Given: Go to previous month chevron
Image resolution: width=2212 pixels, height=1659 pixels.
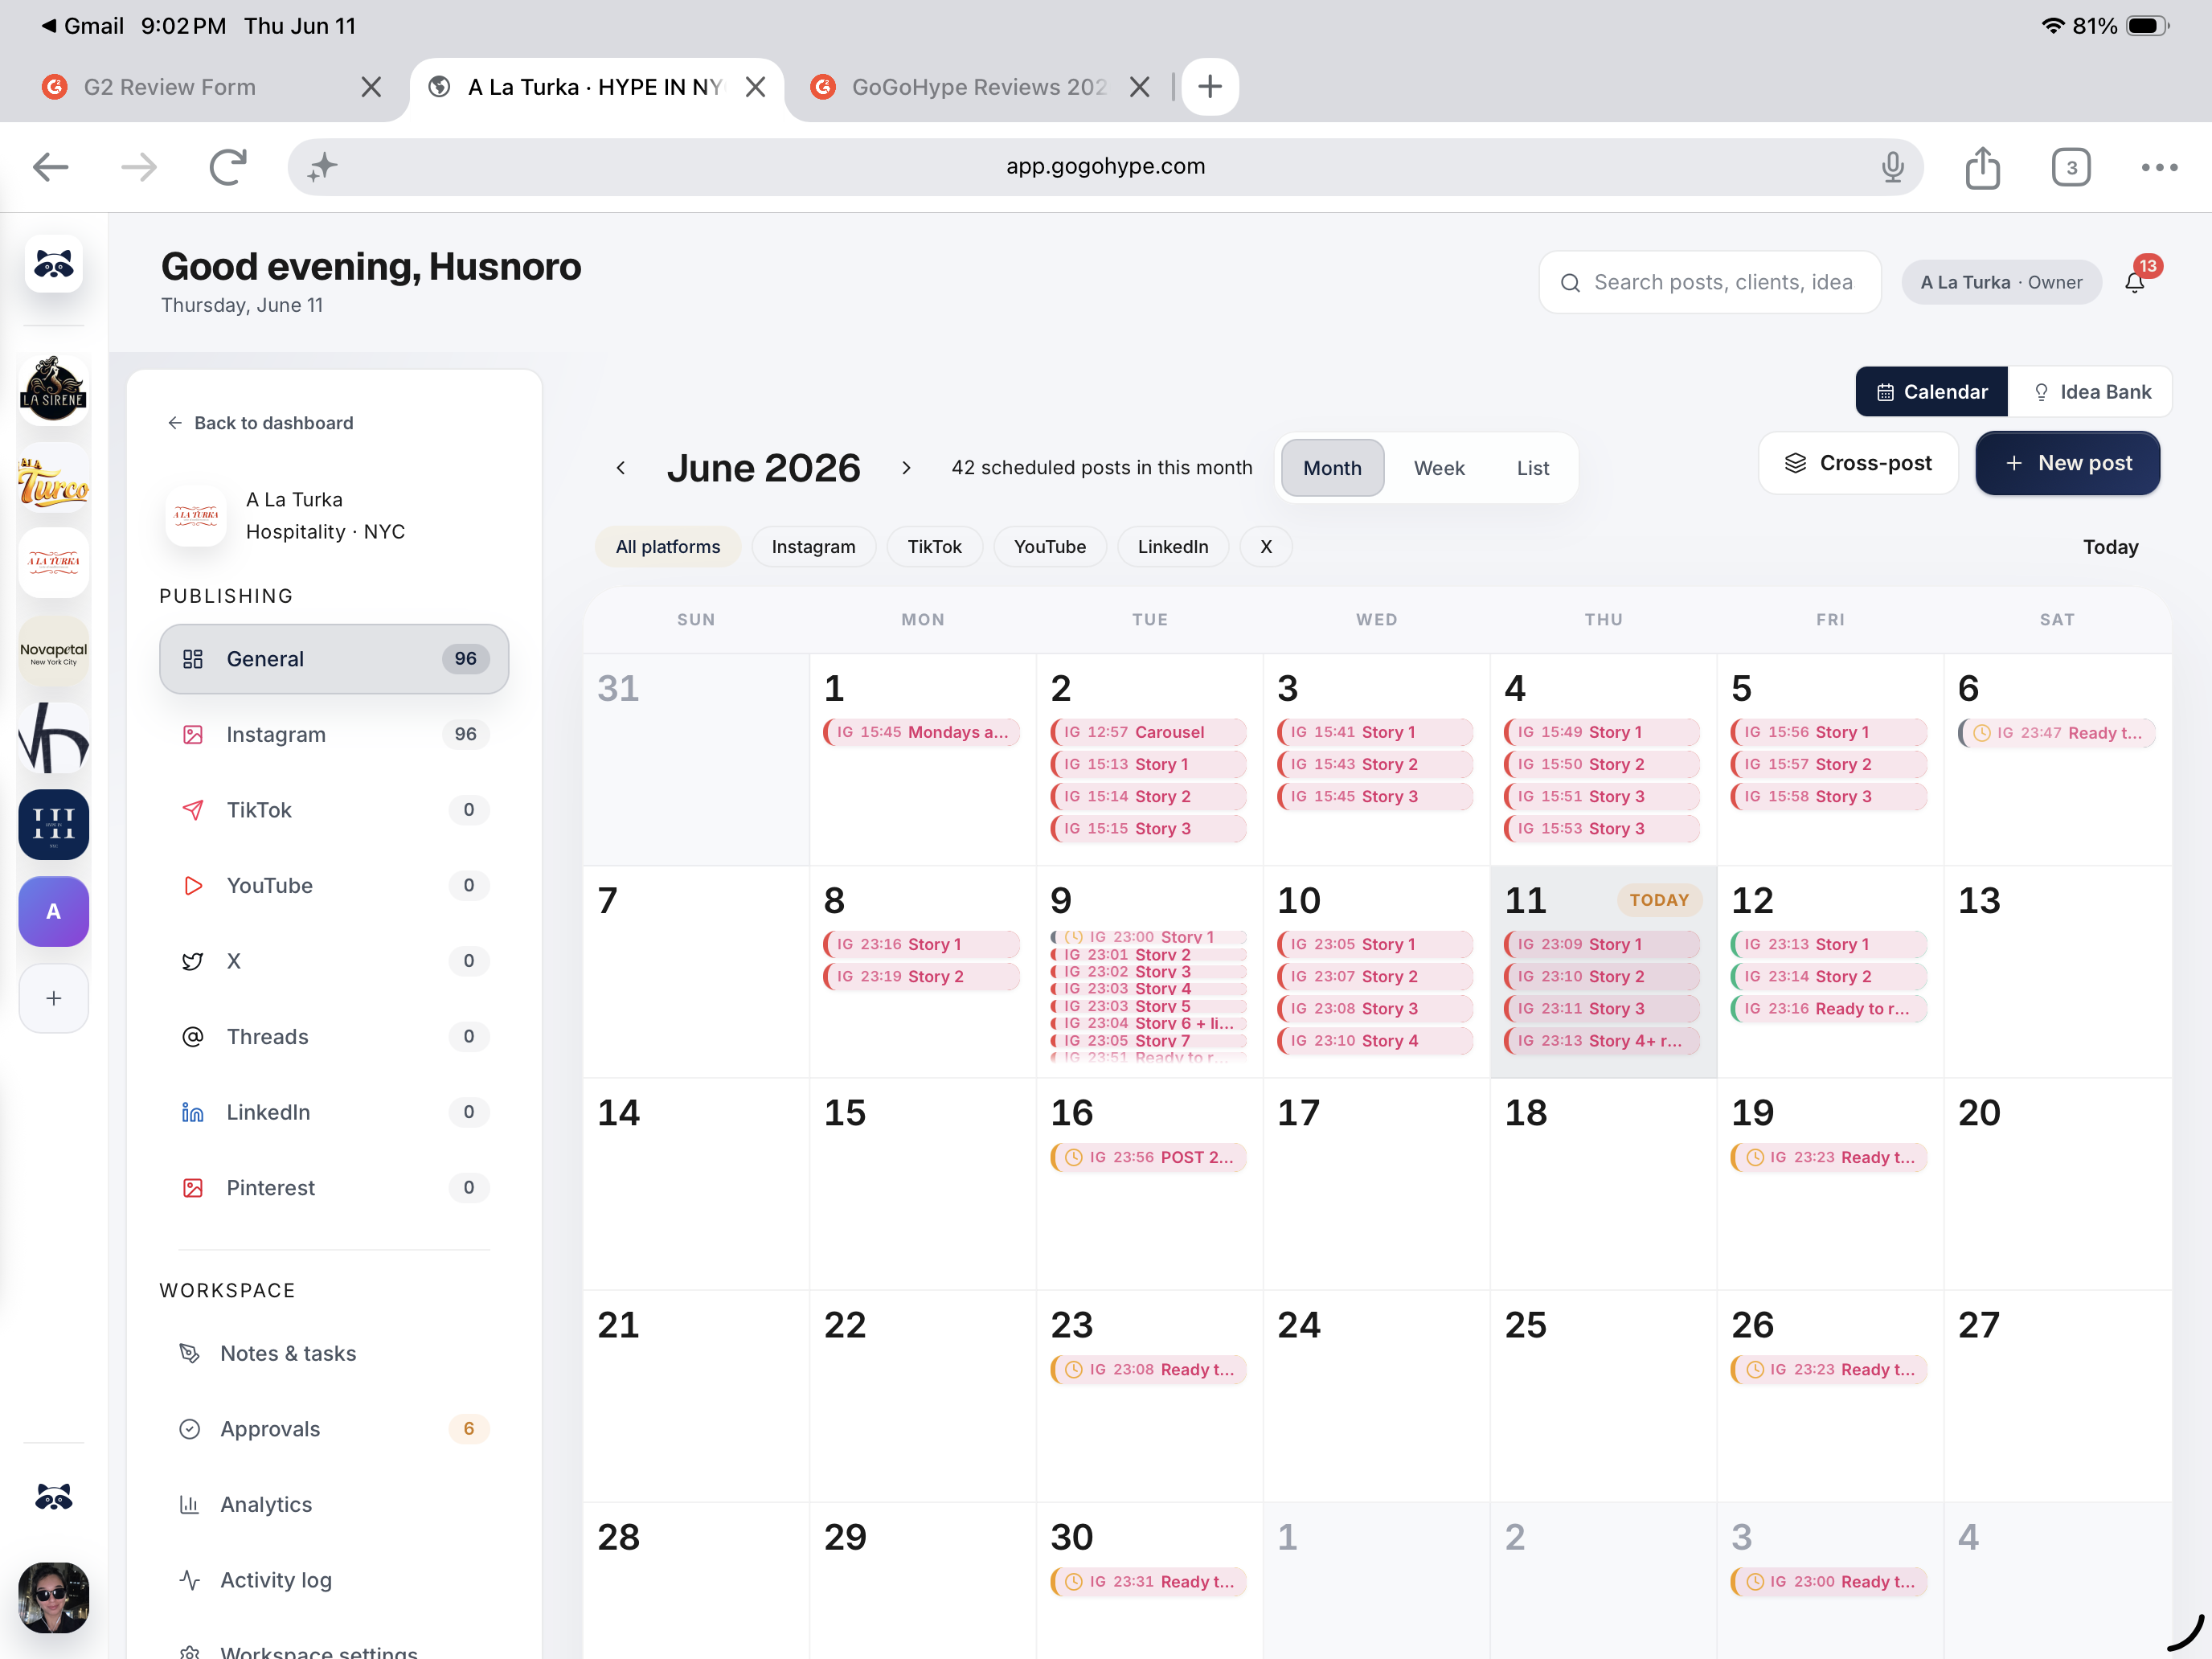Looking at the screenshot, I should point(620,467).
